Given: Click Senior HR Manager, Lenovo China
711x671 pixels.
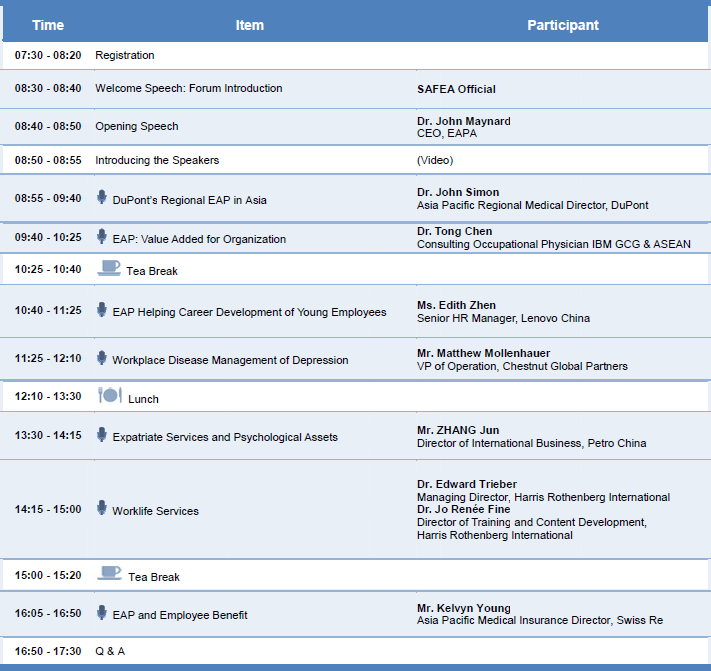Looking at the screenshot, I should coord(503,318).
